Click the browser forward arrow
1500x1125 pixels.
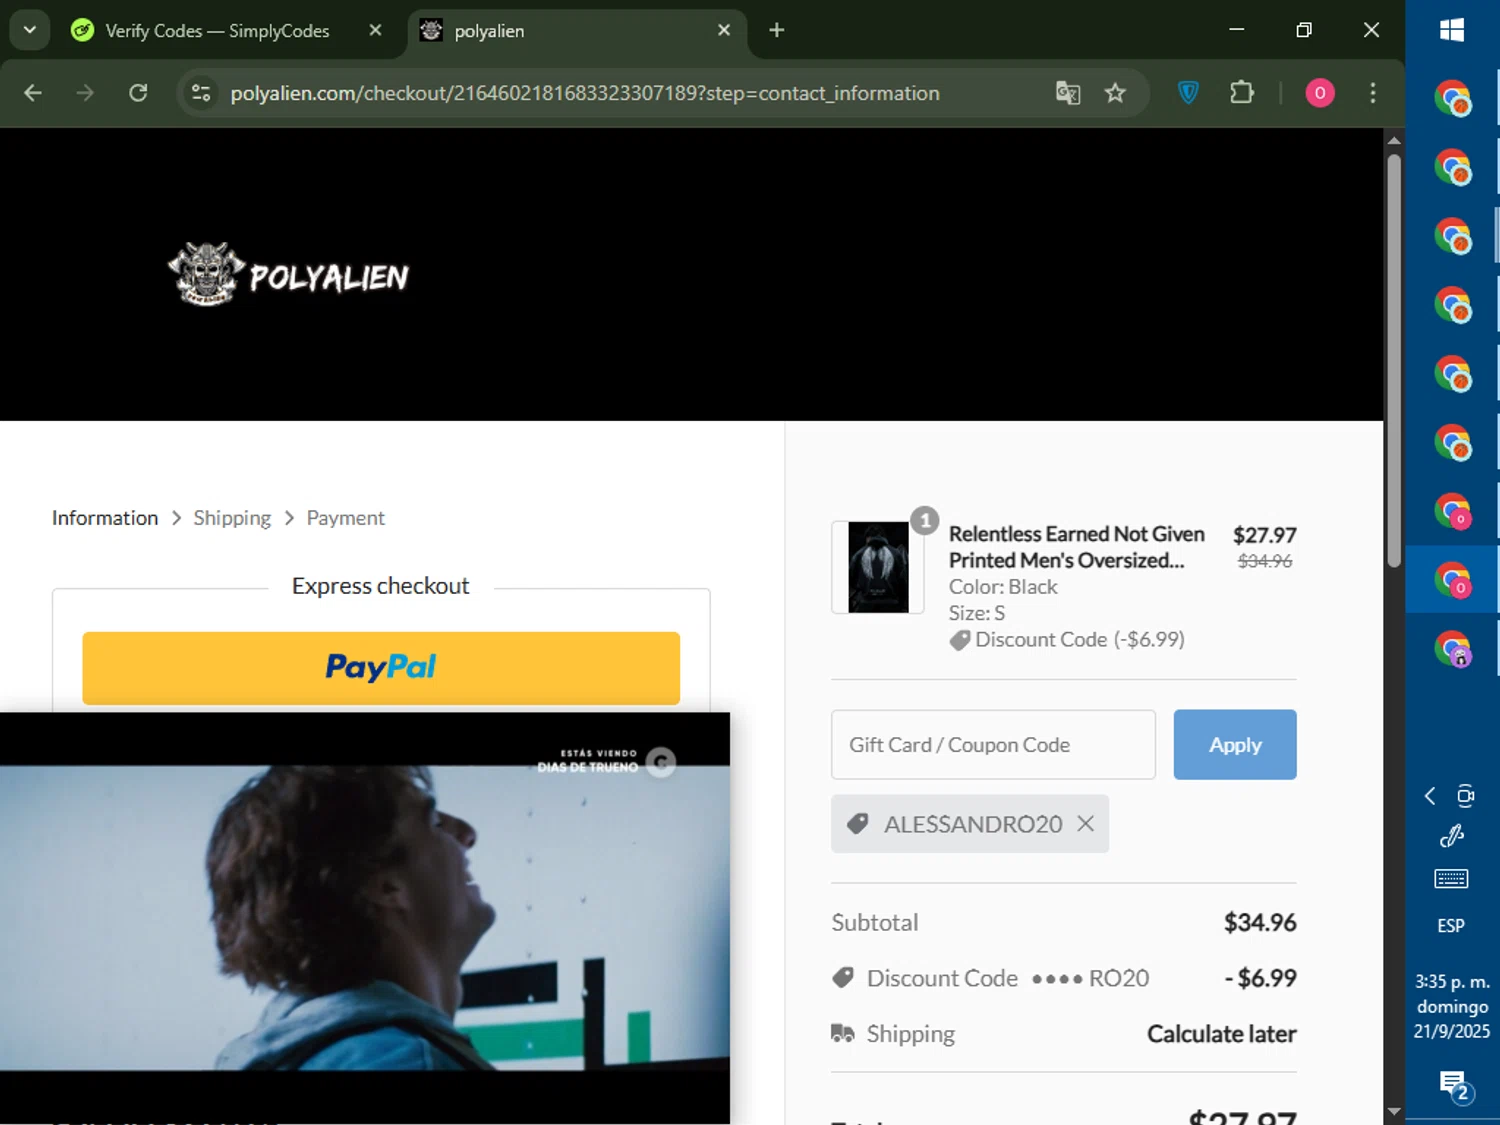coord(85,93)
